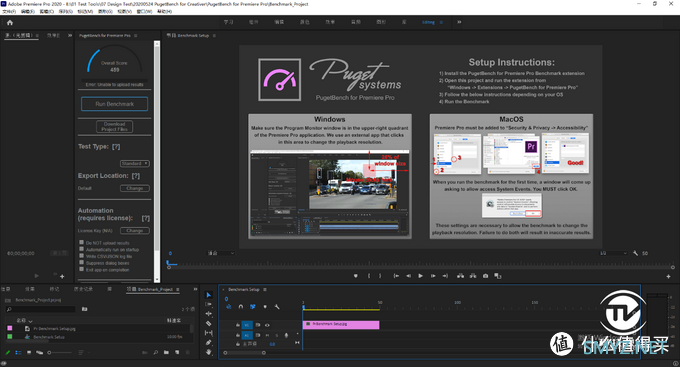Open Program Monitor wrench settings

[635, 253]
